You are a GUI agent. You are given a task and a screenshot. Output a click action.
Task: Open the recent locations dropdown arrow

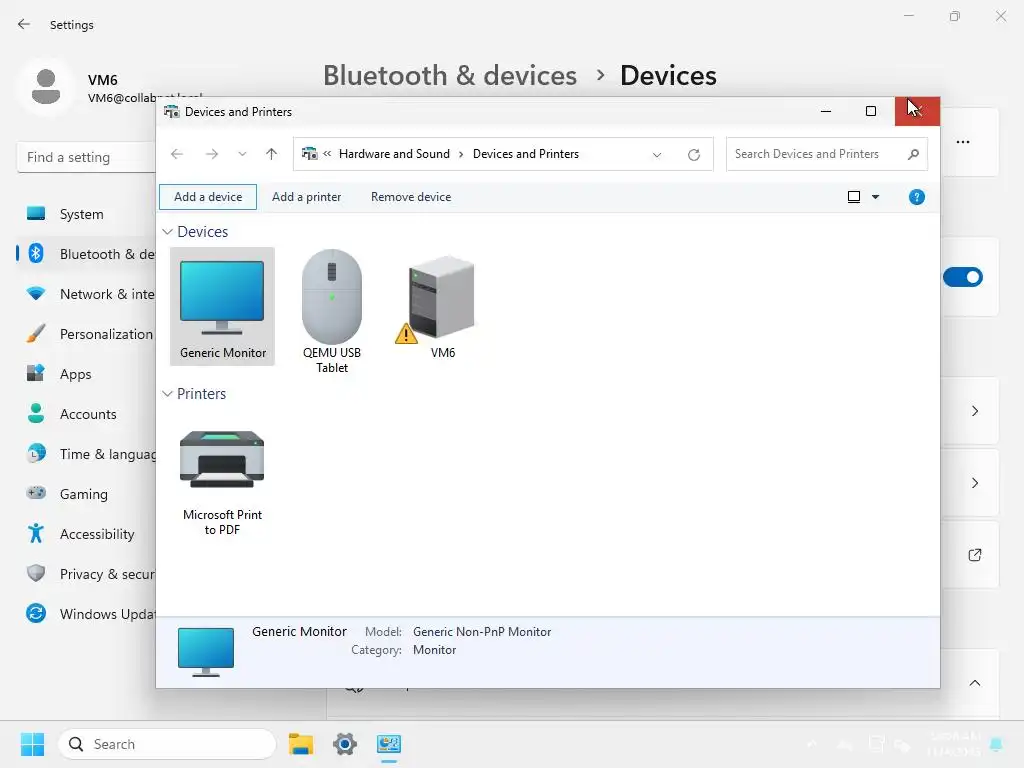[242, 154]
